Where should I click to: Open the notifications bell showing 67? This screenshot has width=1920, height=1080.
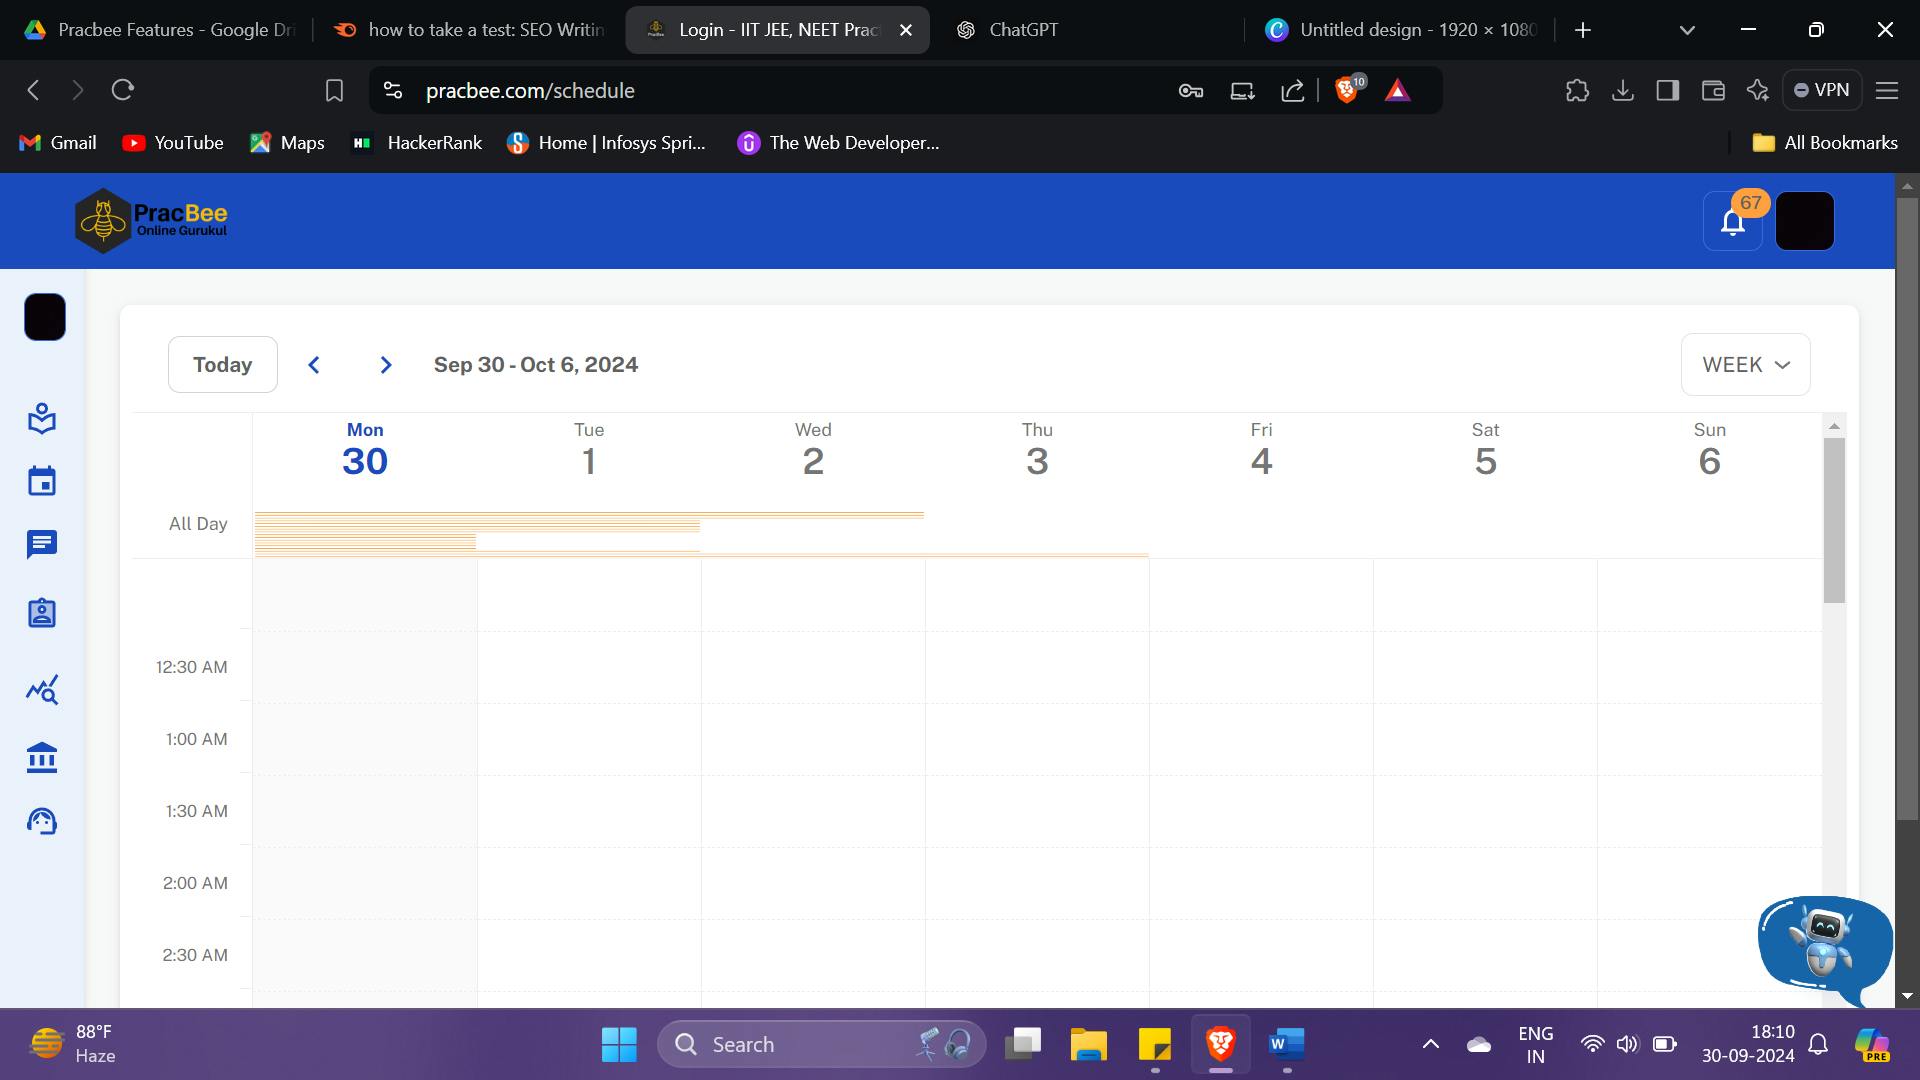tap(1731, 221)
